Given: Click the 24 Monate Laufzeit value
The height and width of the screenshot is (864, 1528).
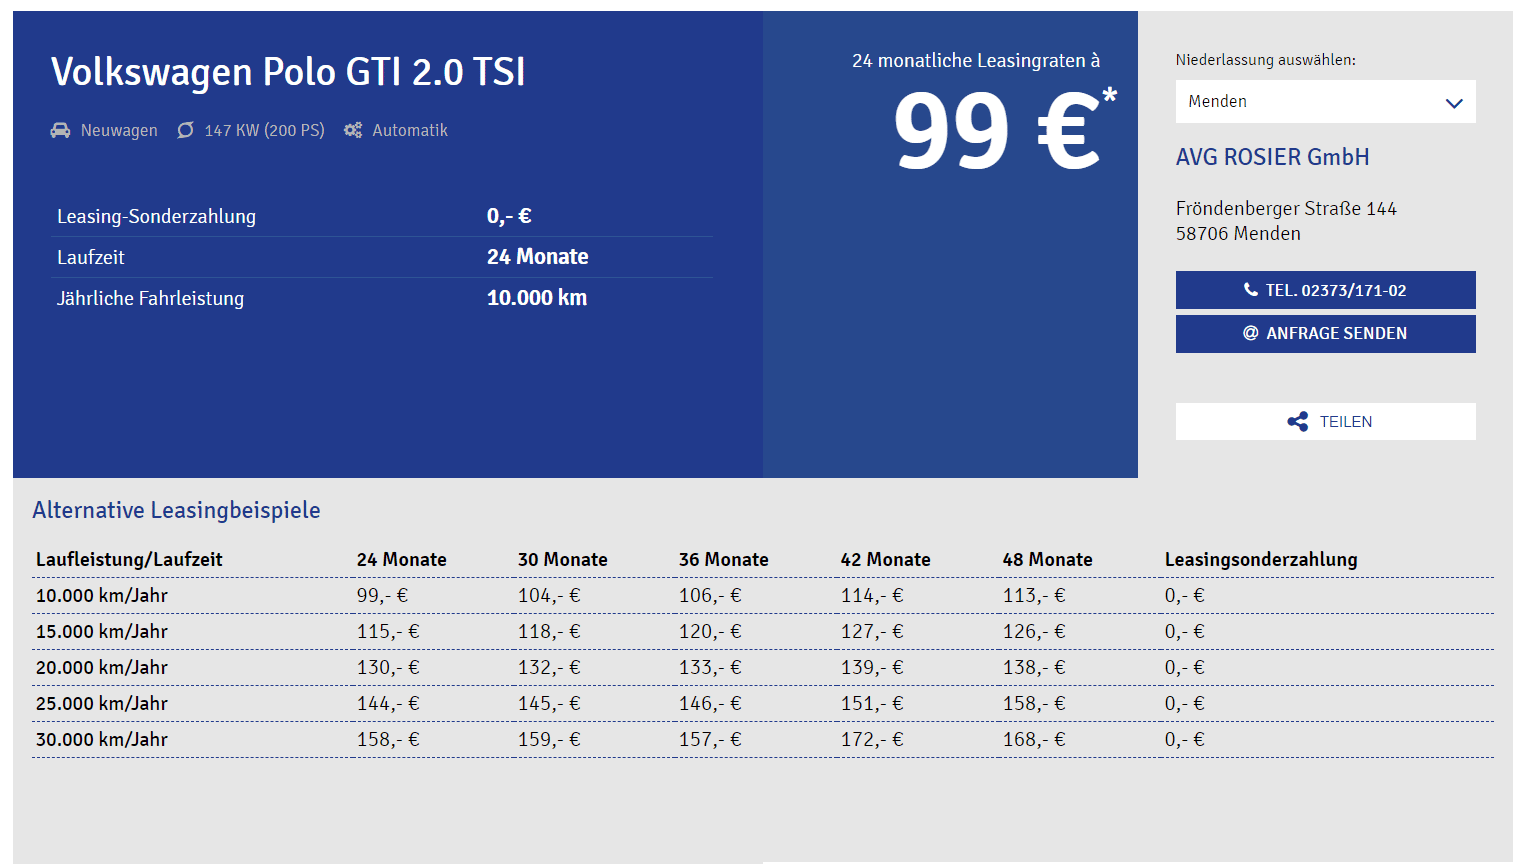Looking at the screenshot, I should pyautogui.click(x=537, y=257).
